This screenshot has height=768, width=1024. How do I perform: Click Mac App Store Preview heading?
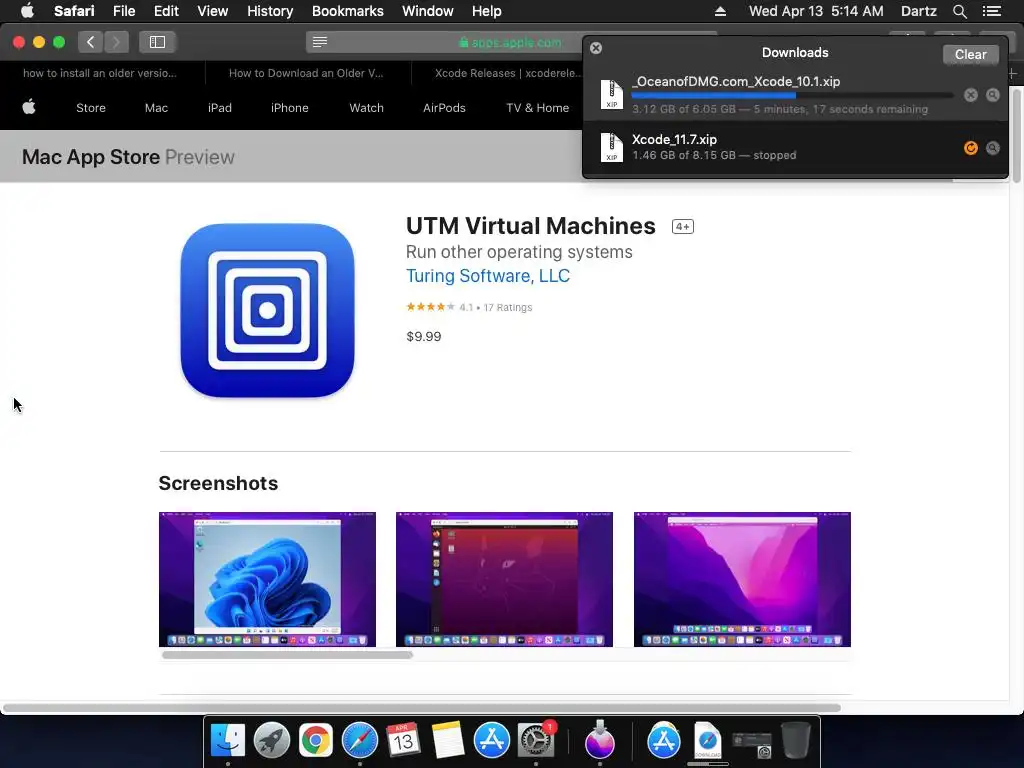tap(128, 157)
